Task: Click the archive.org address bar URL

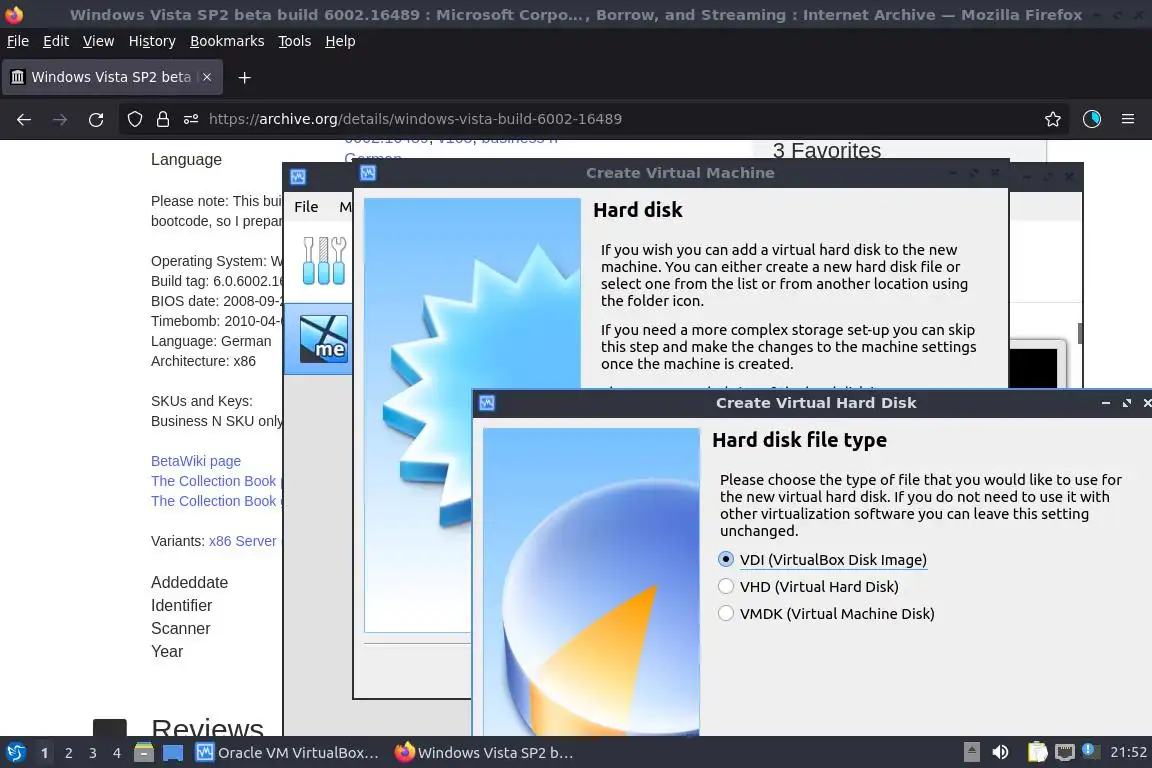Action: (415, 119)
